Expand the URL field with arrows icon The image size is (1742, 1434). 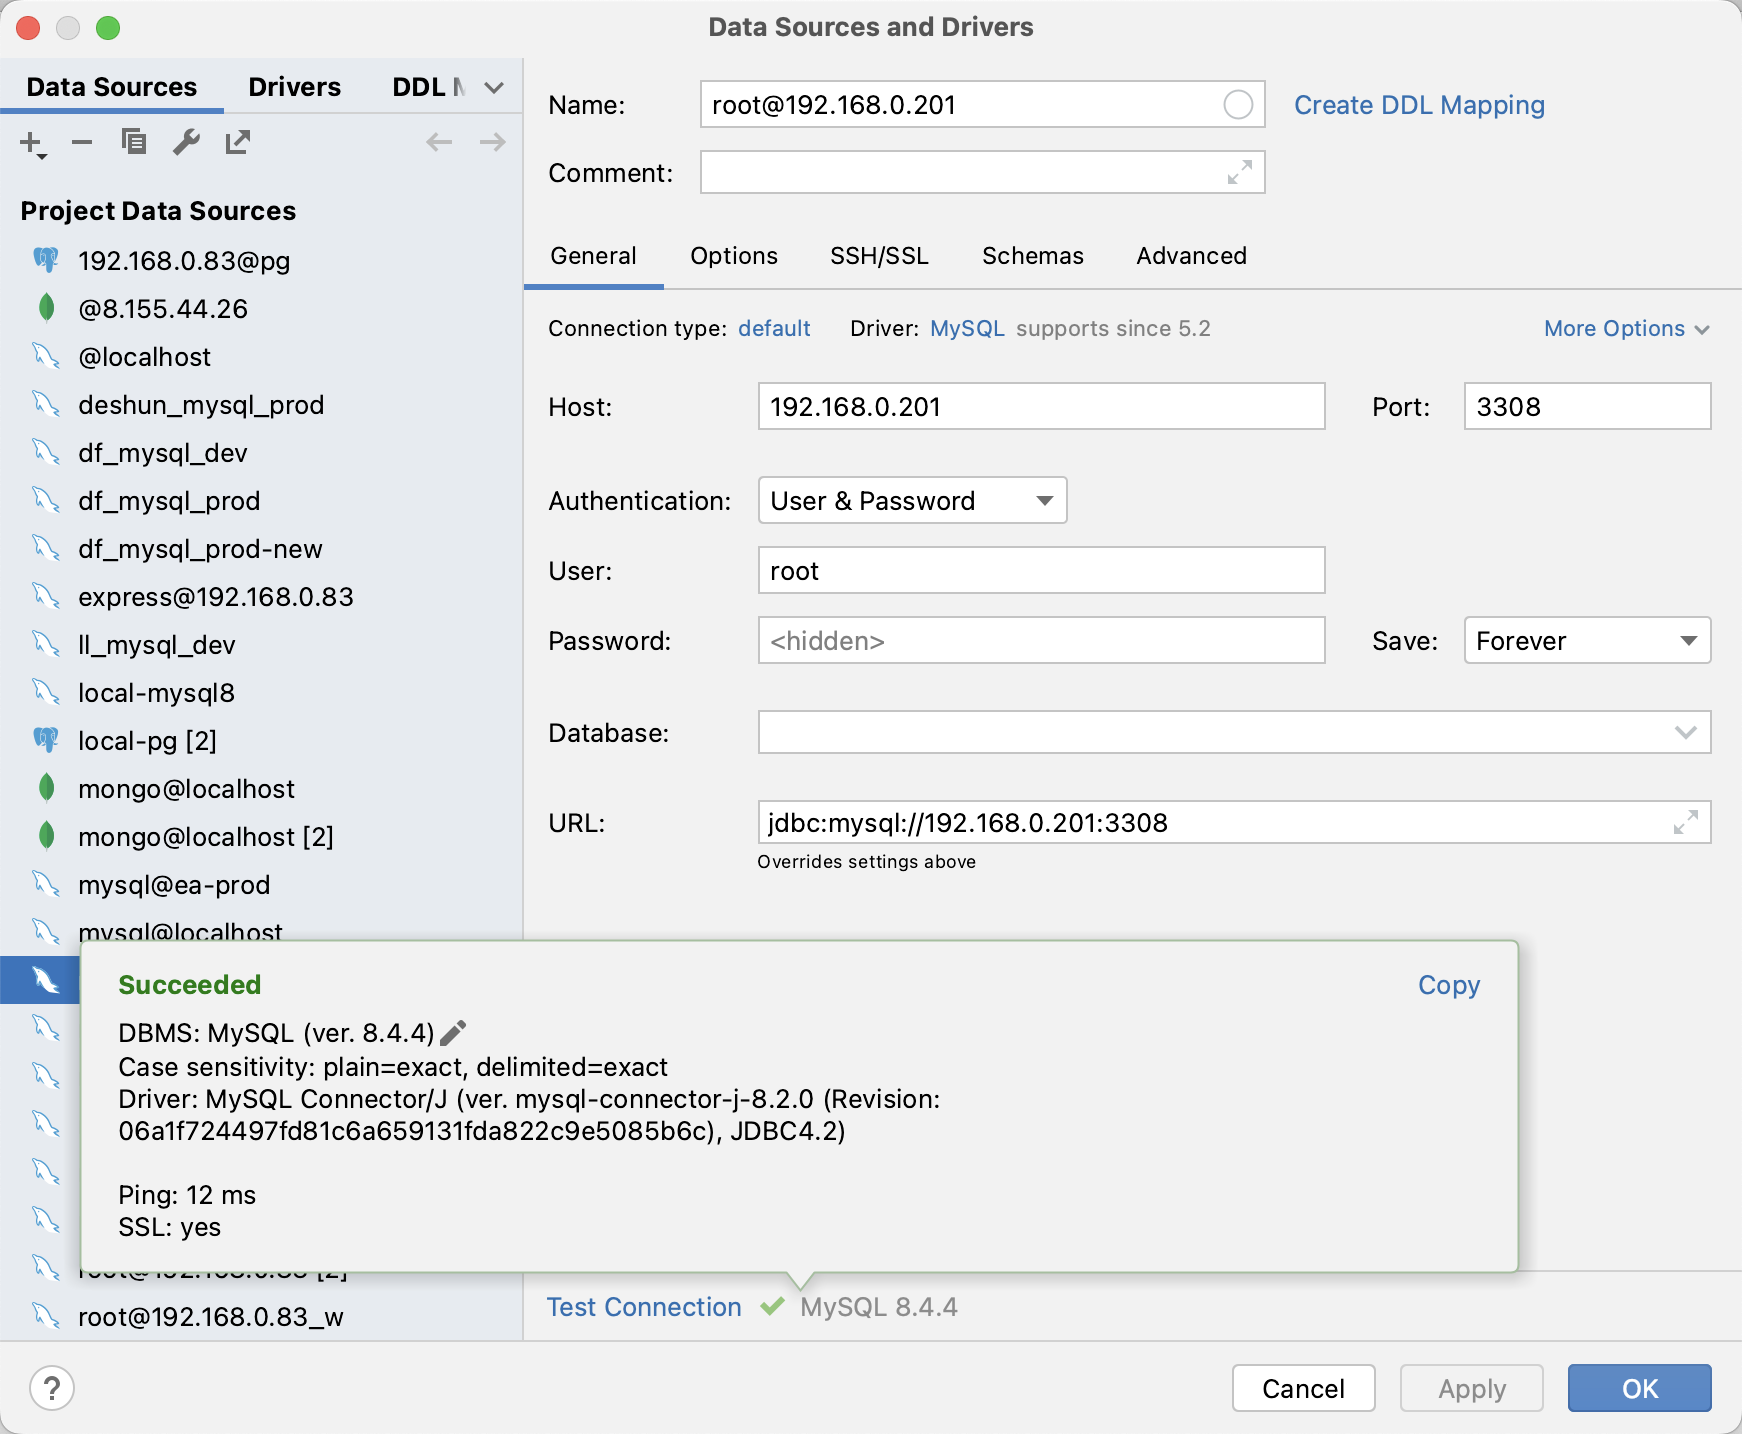pos(1685,823)
